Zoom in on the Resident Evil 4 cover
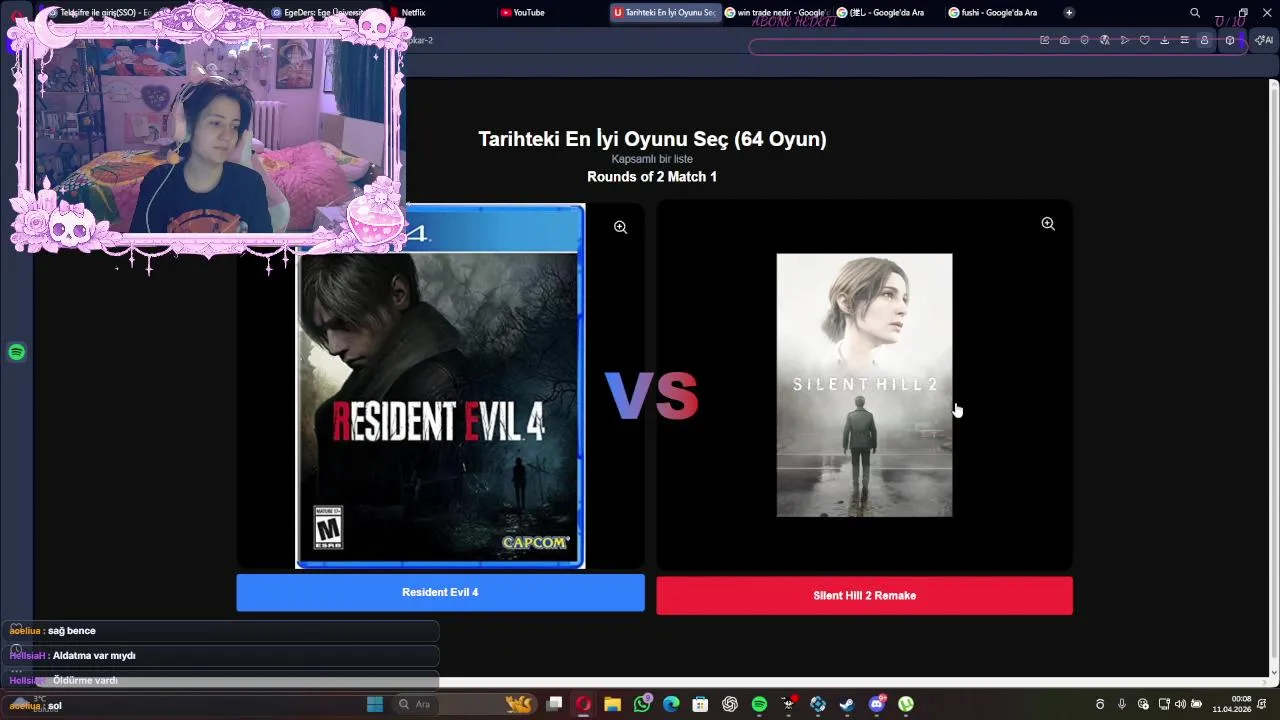 pos(620,227)
